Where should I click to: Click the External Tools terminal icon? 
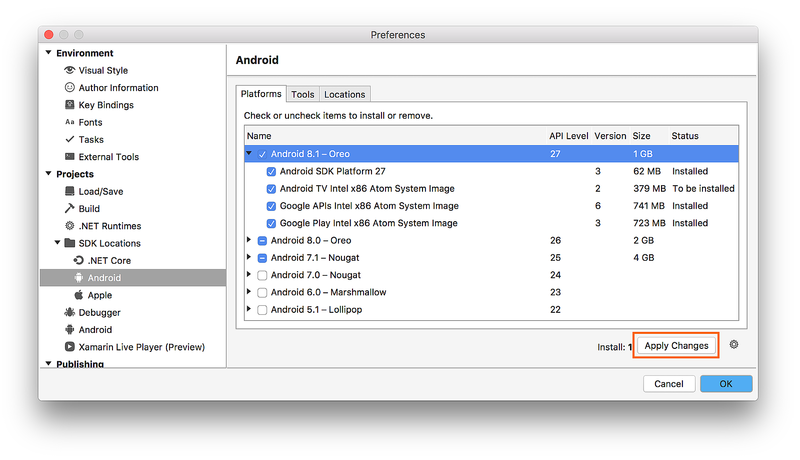point(69,157)
